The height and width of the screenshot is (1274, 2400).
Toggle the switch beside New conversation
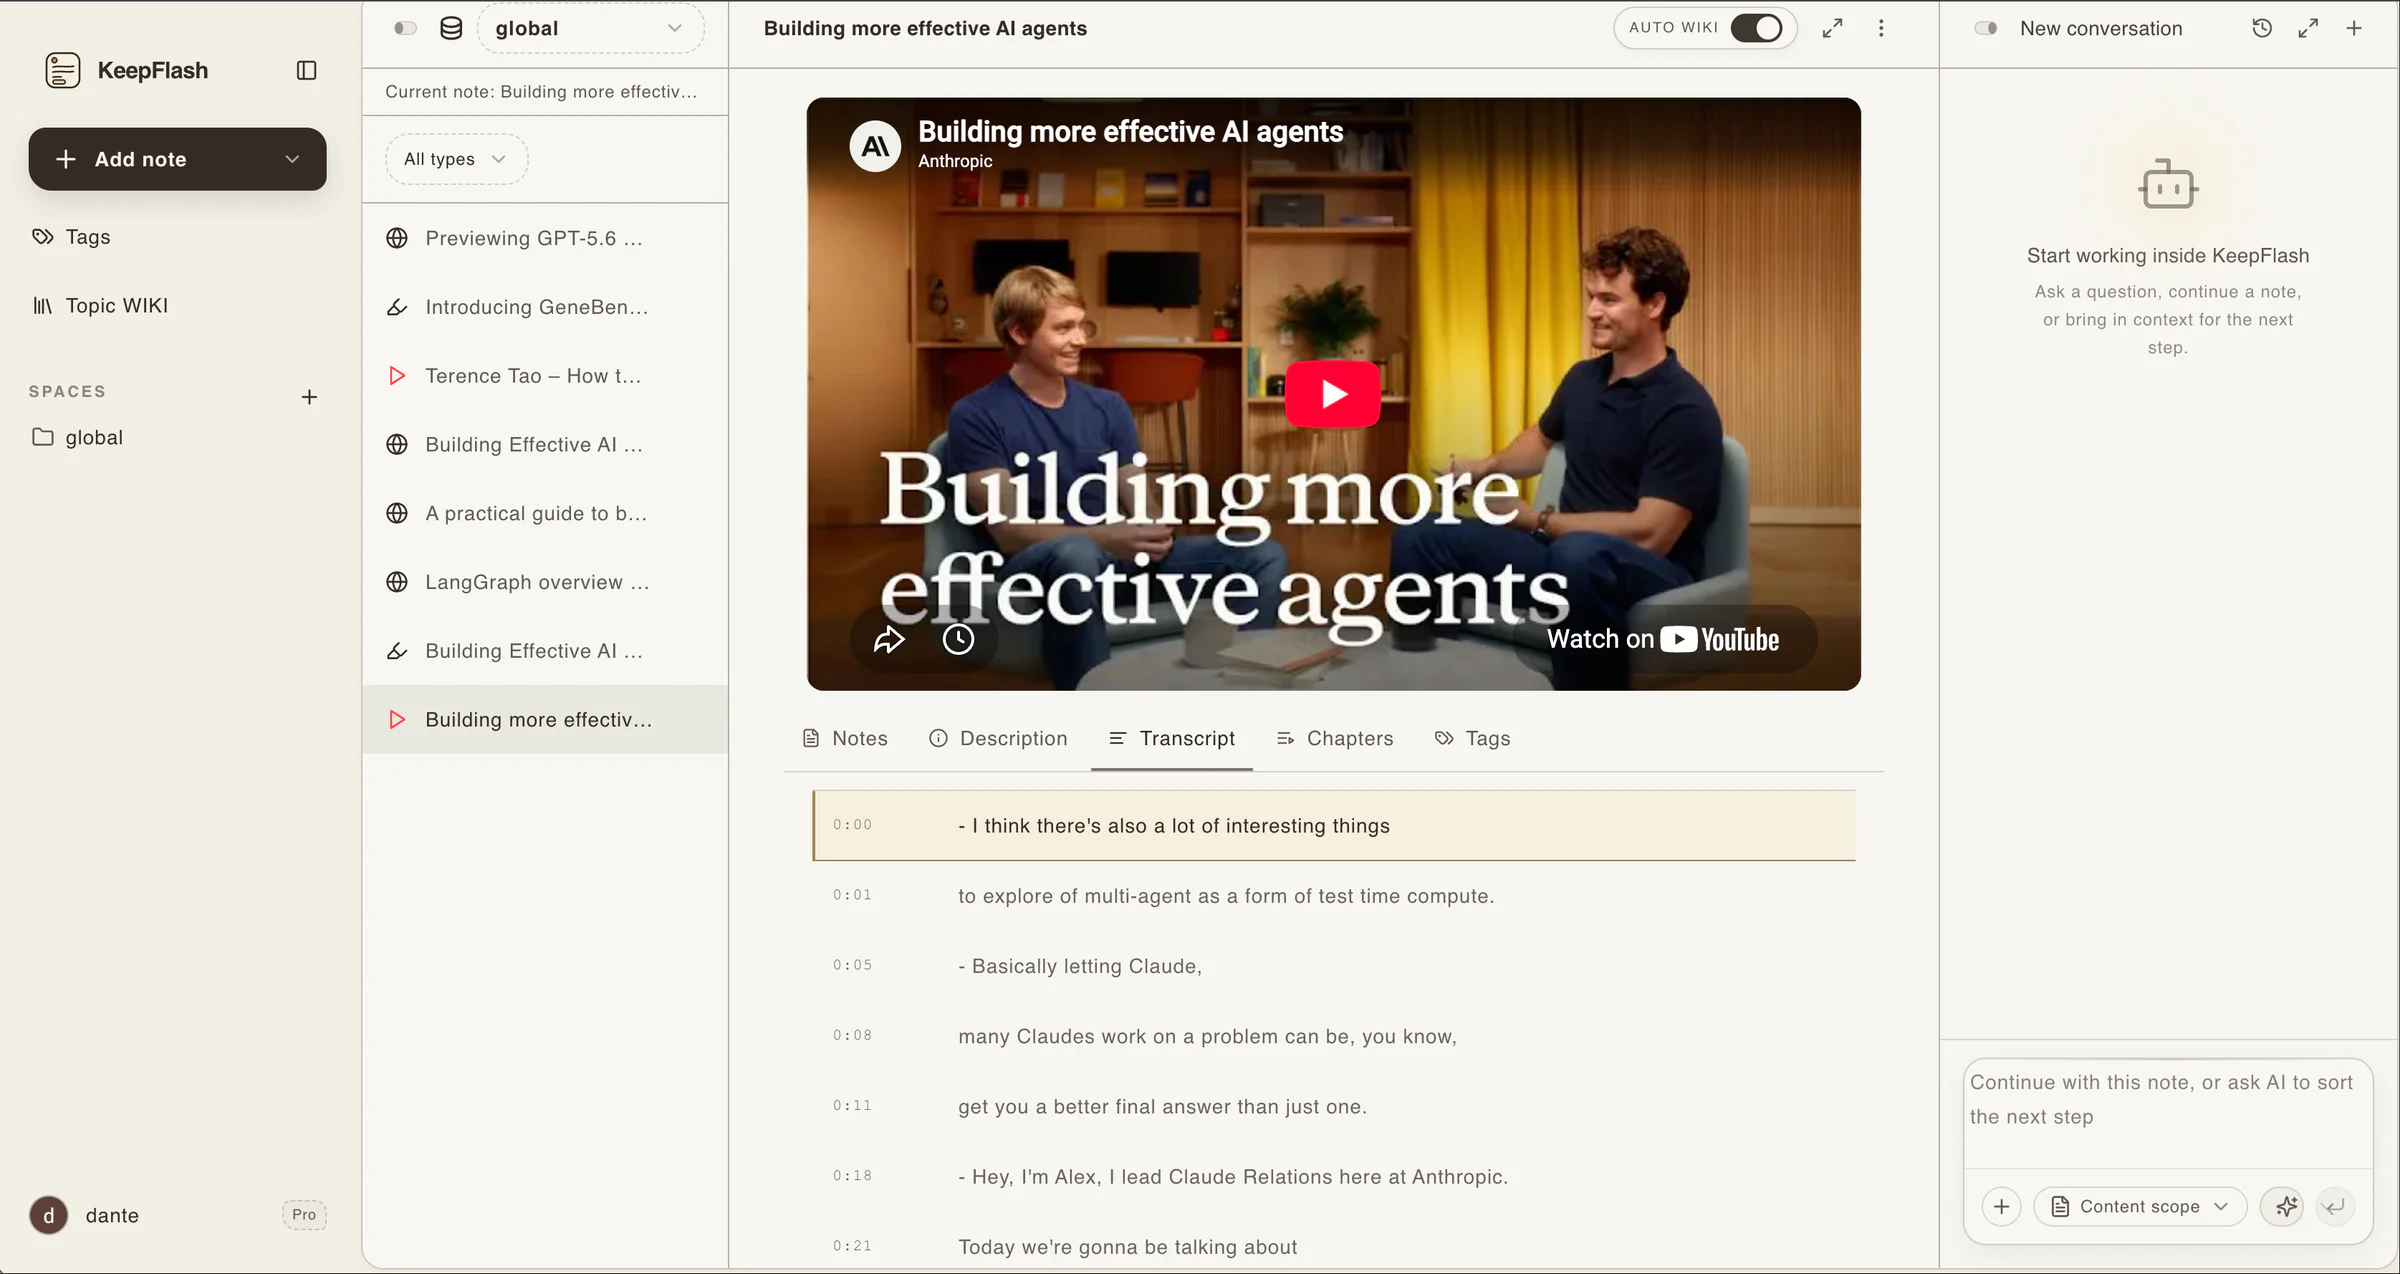click(1986, 28)
